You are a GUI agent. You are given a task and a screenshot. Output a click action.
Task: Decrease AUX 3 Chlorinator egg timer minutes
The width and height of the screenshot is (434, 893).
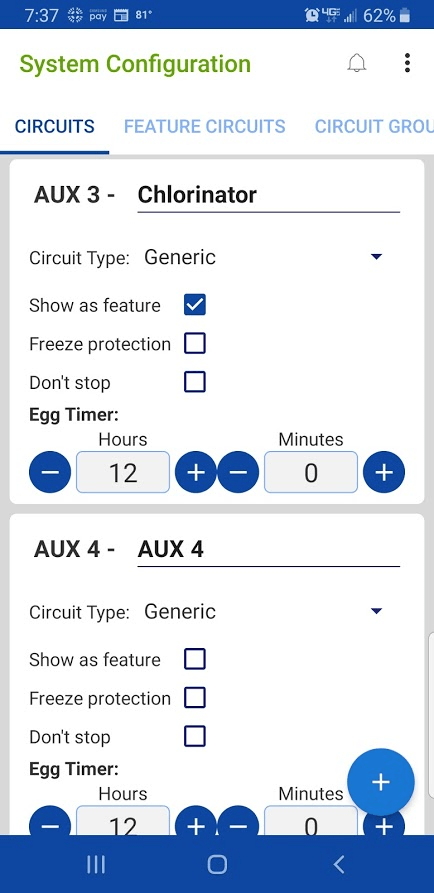coord(238,472)
